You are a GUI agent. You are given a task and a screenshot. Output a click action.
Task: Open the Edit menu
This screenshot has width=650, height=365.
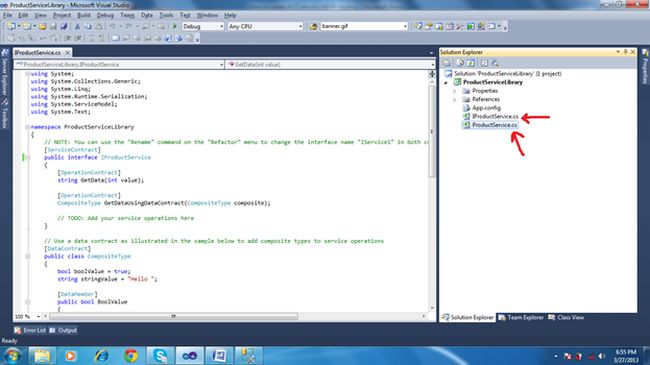(23, 15)
